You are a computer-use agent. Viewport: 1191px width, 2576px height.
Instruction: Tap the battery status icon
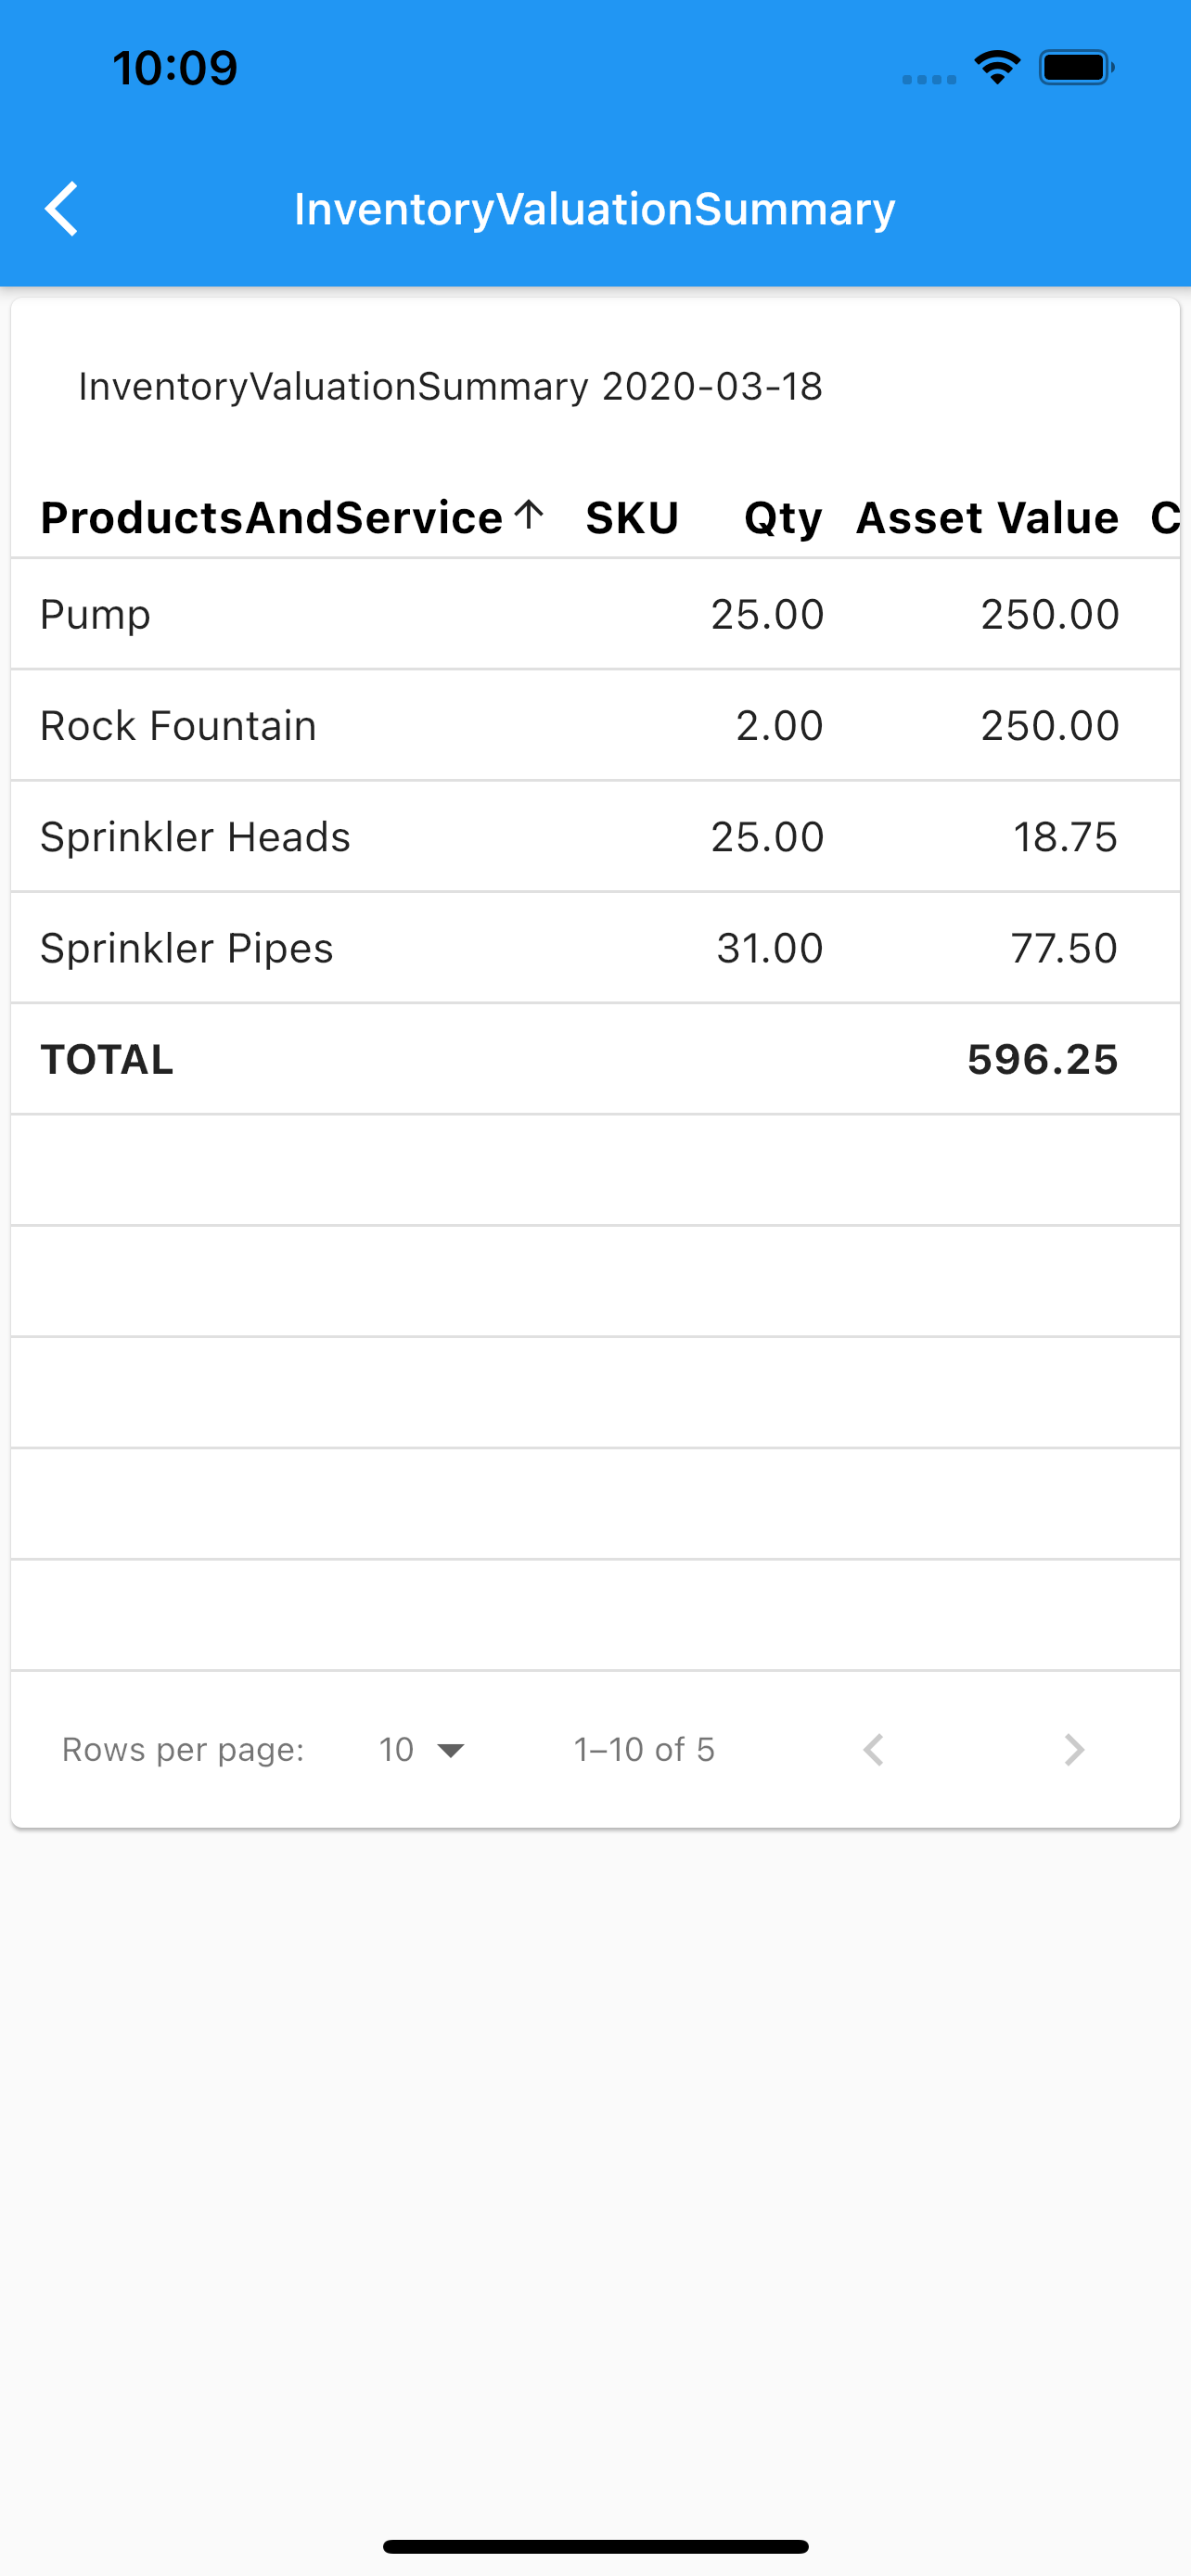1077,68
